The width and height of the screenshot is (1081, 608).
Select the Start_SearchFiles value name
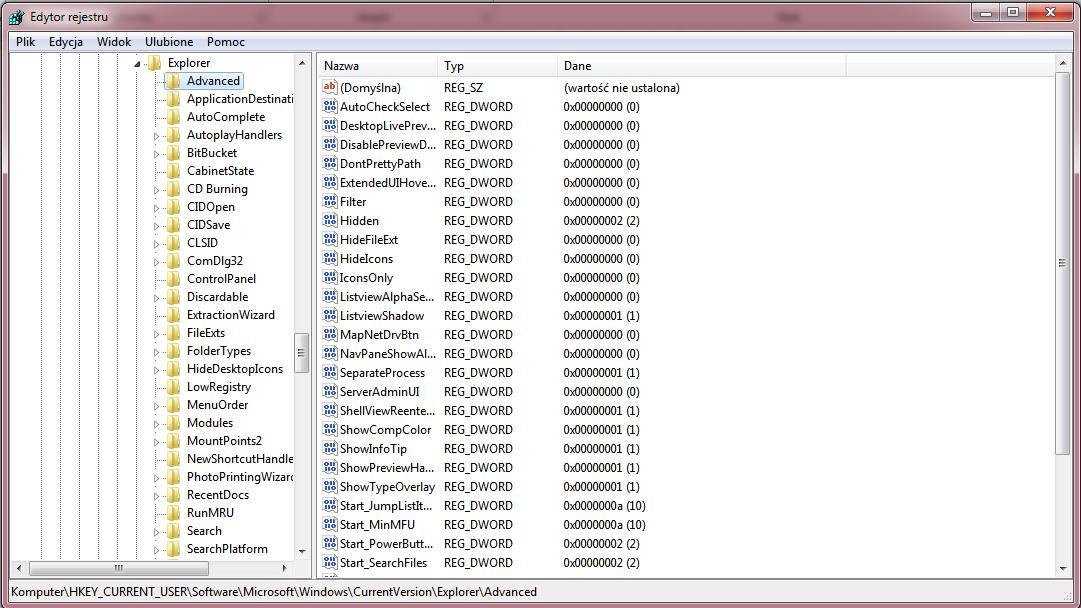click(383, 563)
